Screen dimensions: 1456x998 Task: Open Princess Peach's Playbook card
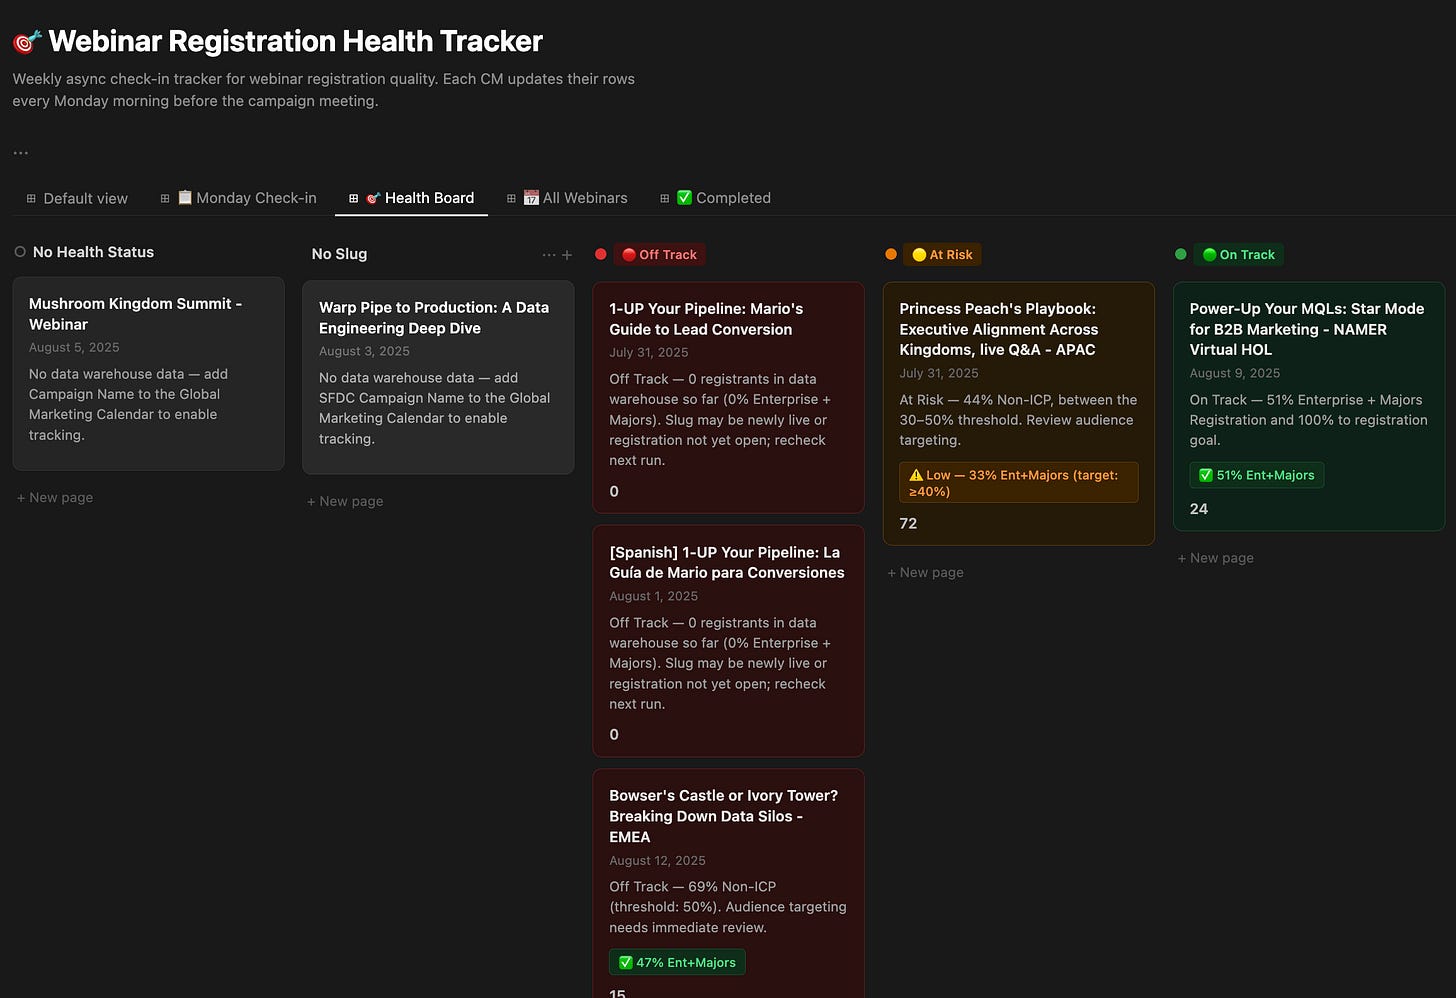[1019, 414]
